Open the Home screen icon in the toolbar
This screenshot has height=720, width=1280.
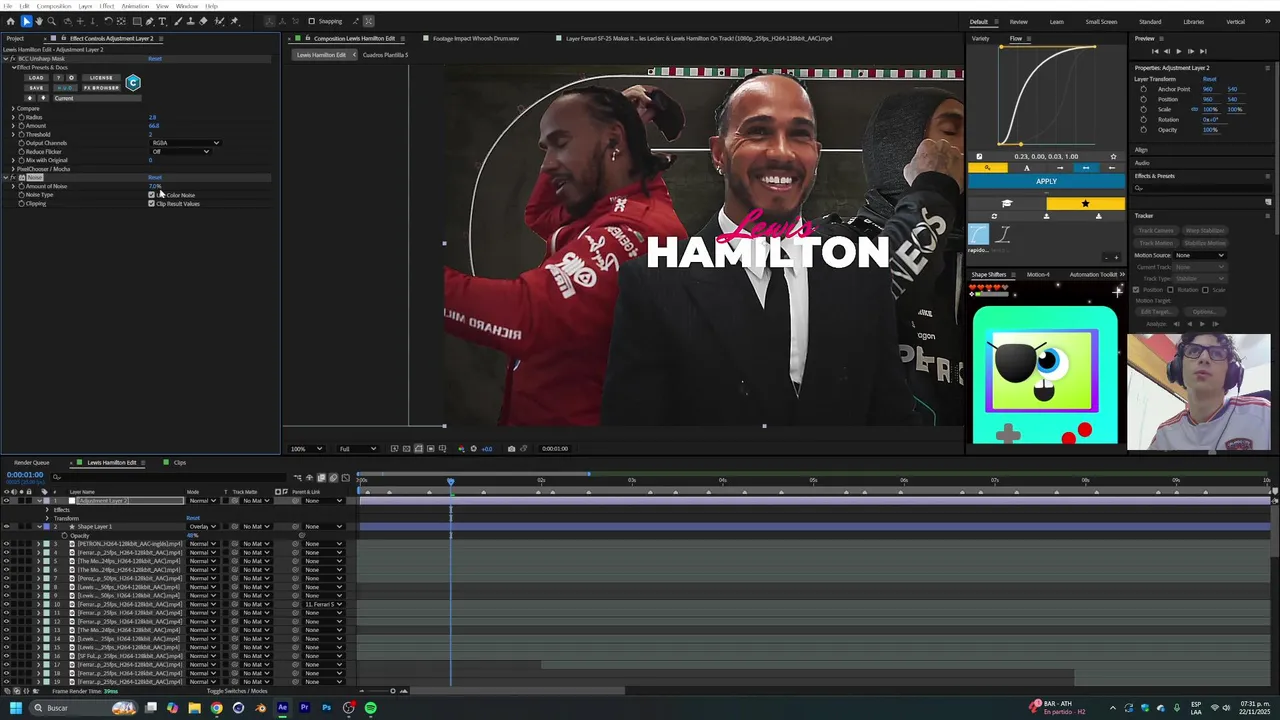(x=11, y=21)
